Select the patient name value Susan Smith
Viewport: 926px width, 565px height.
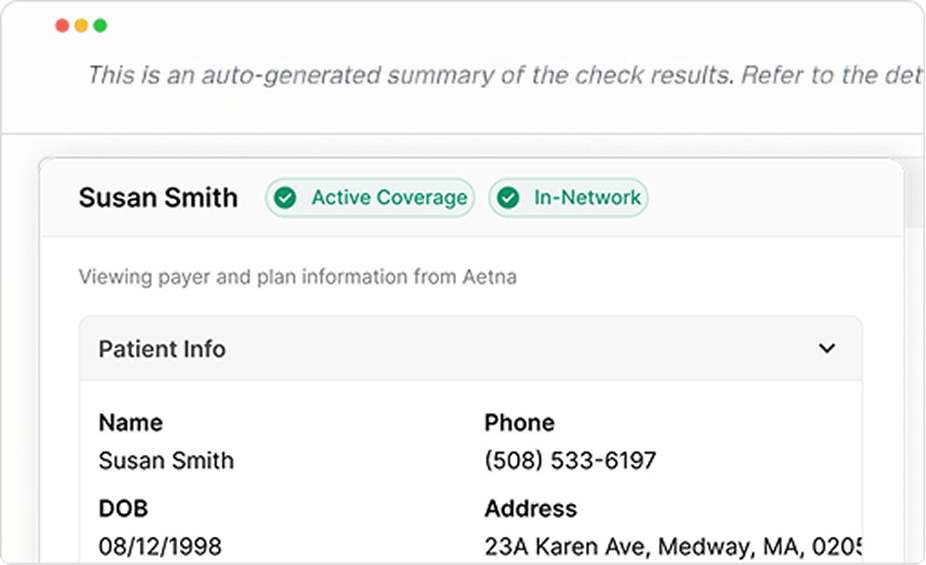(x=166, y=461)
